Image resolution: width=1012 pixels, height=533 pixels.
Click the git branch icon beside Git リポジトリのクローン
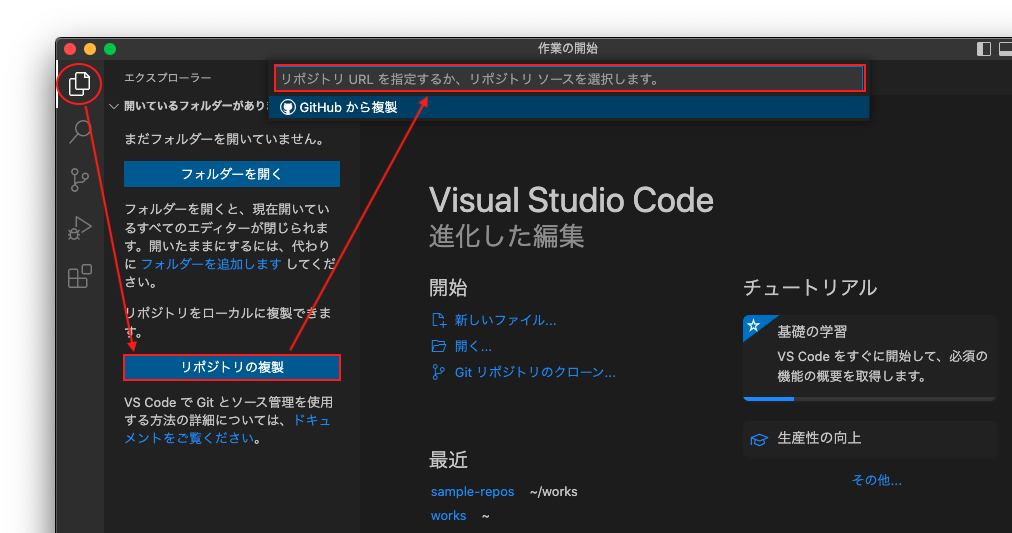click(438, 372)
